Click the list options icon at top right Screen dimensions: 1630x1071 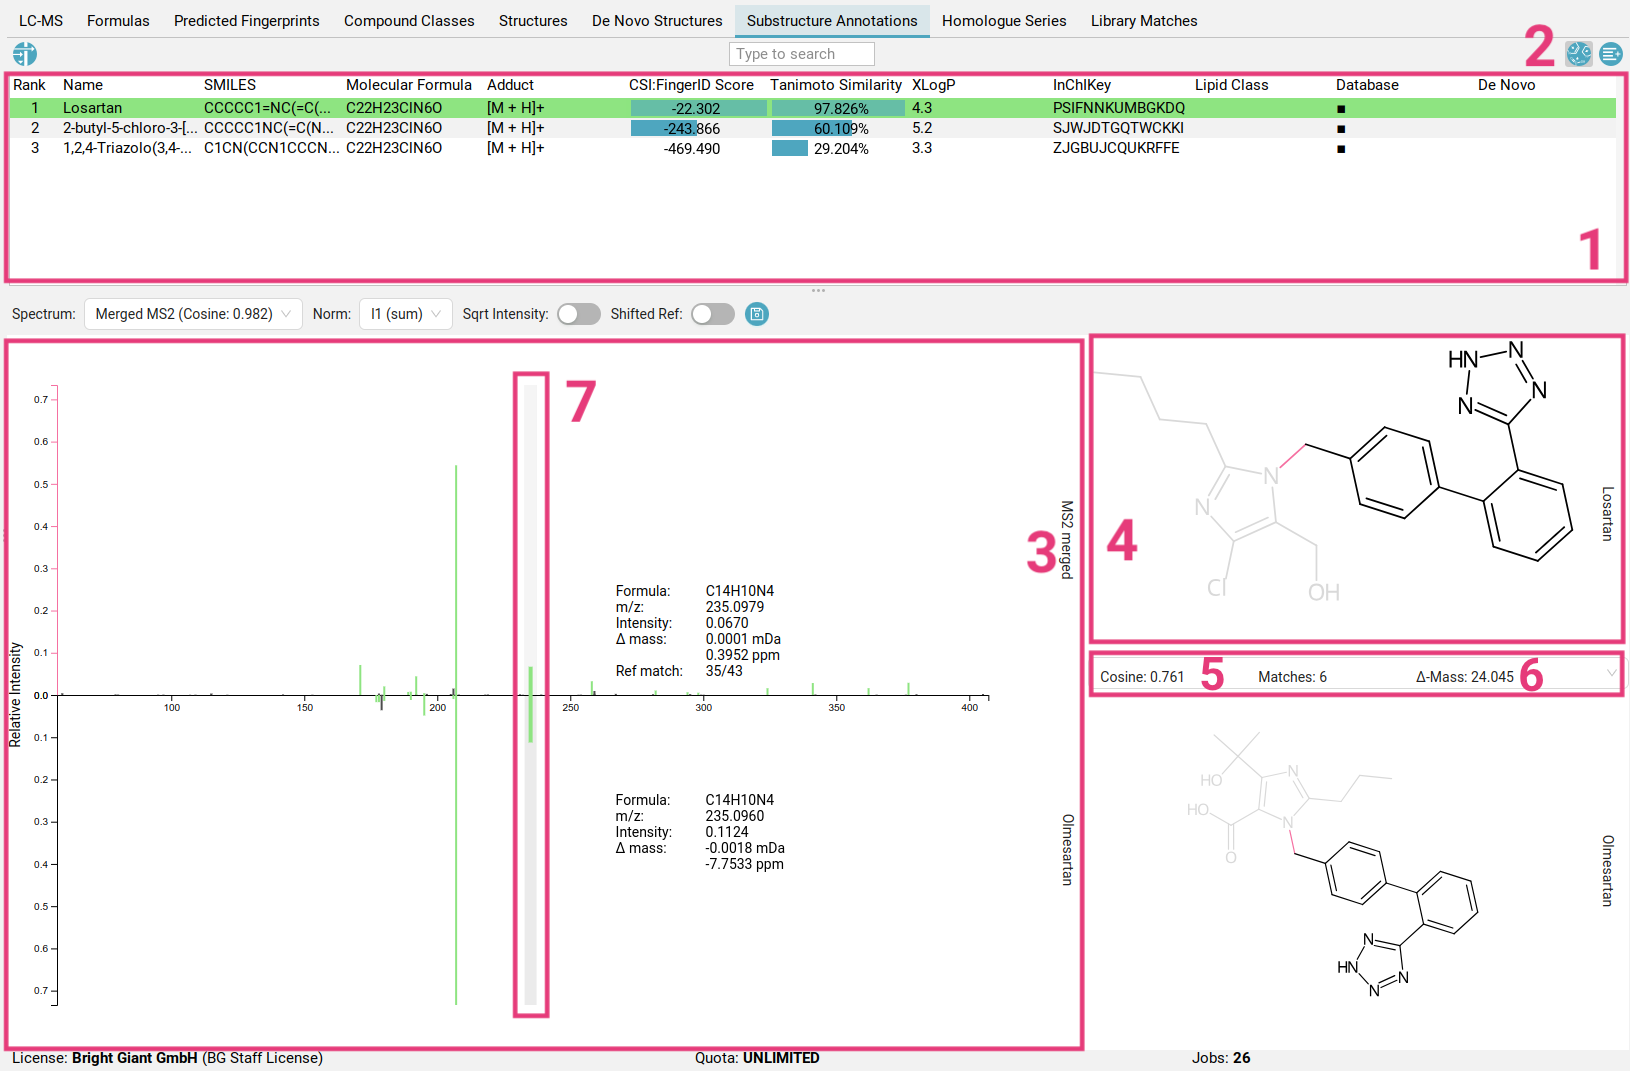(1611, 54)
